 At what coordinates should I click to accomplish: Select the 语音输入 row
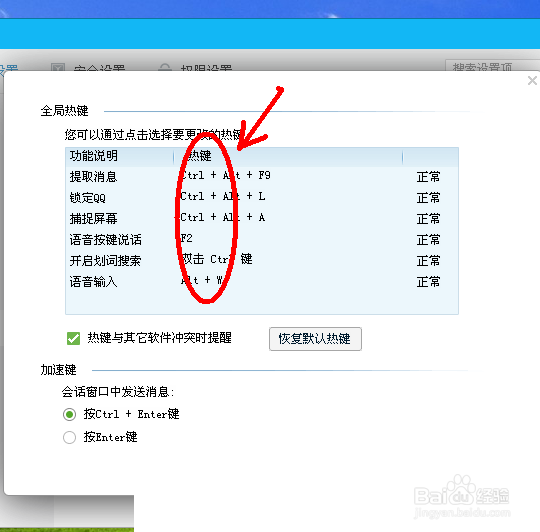coord(262,282)
